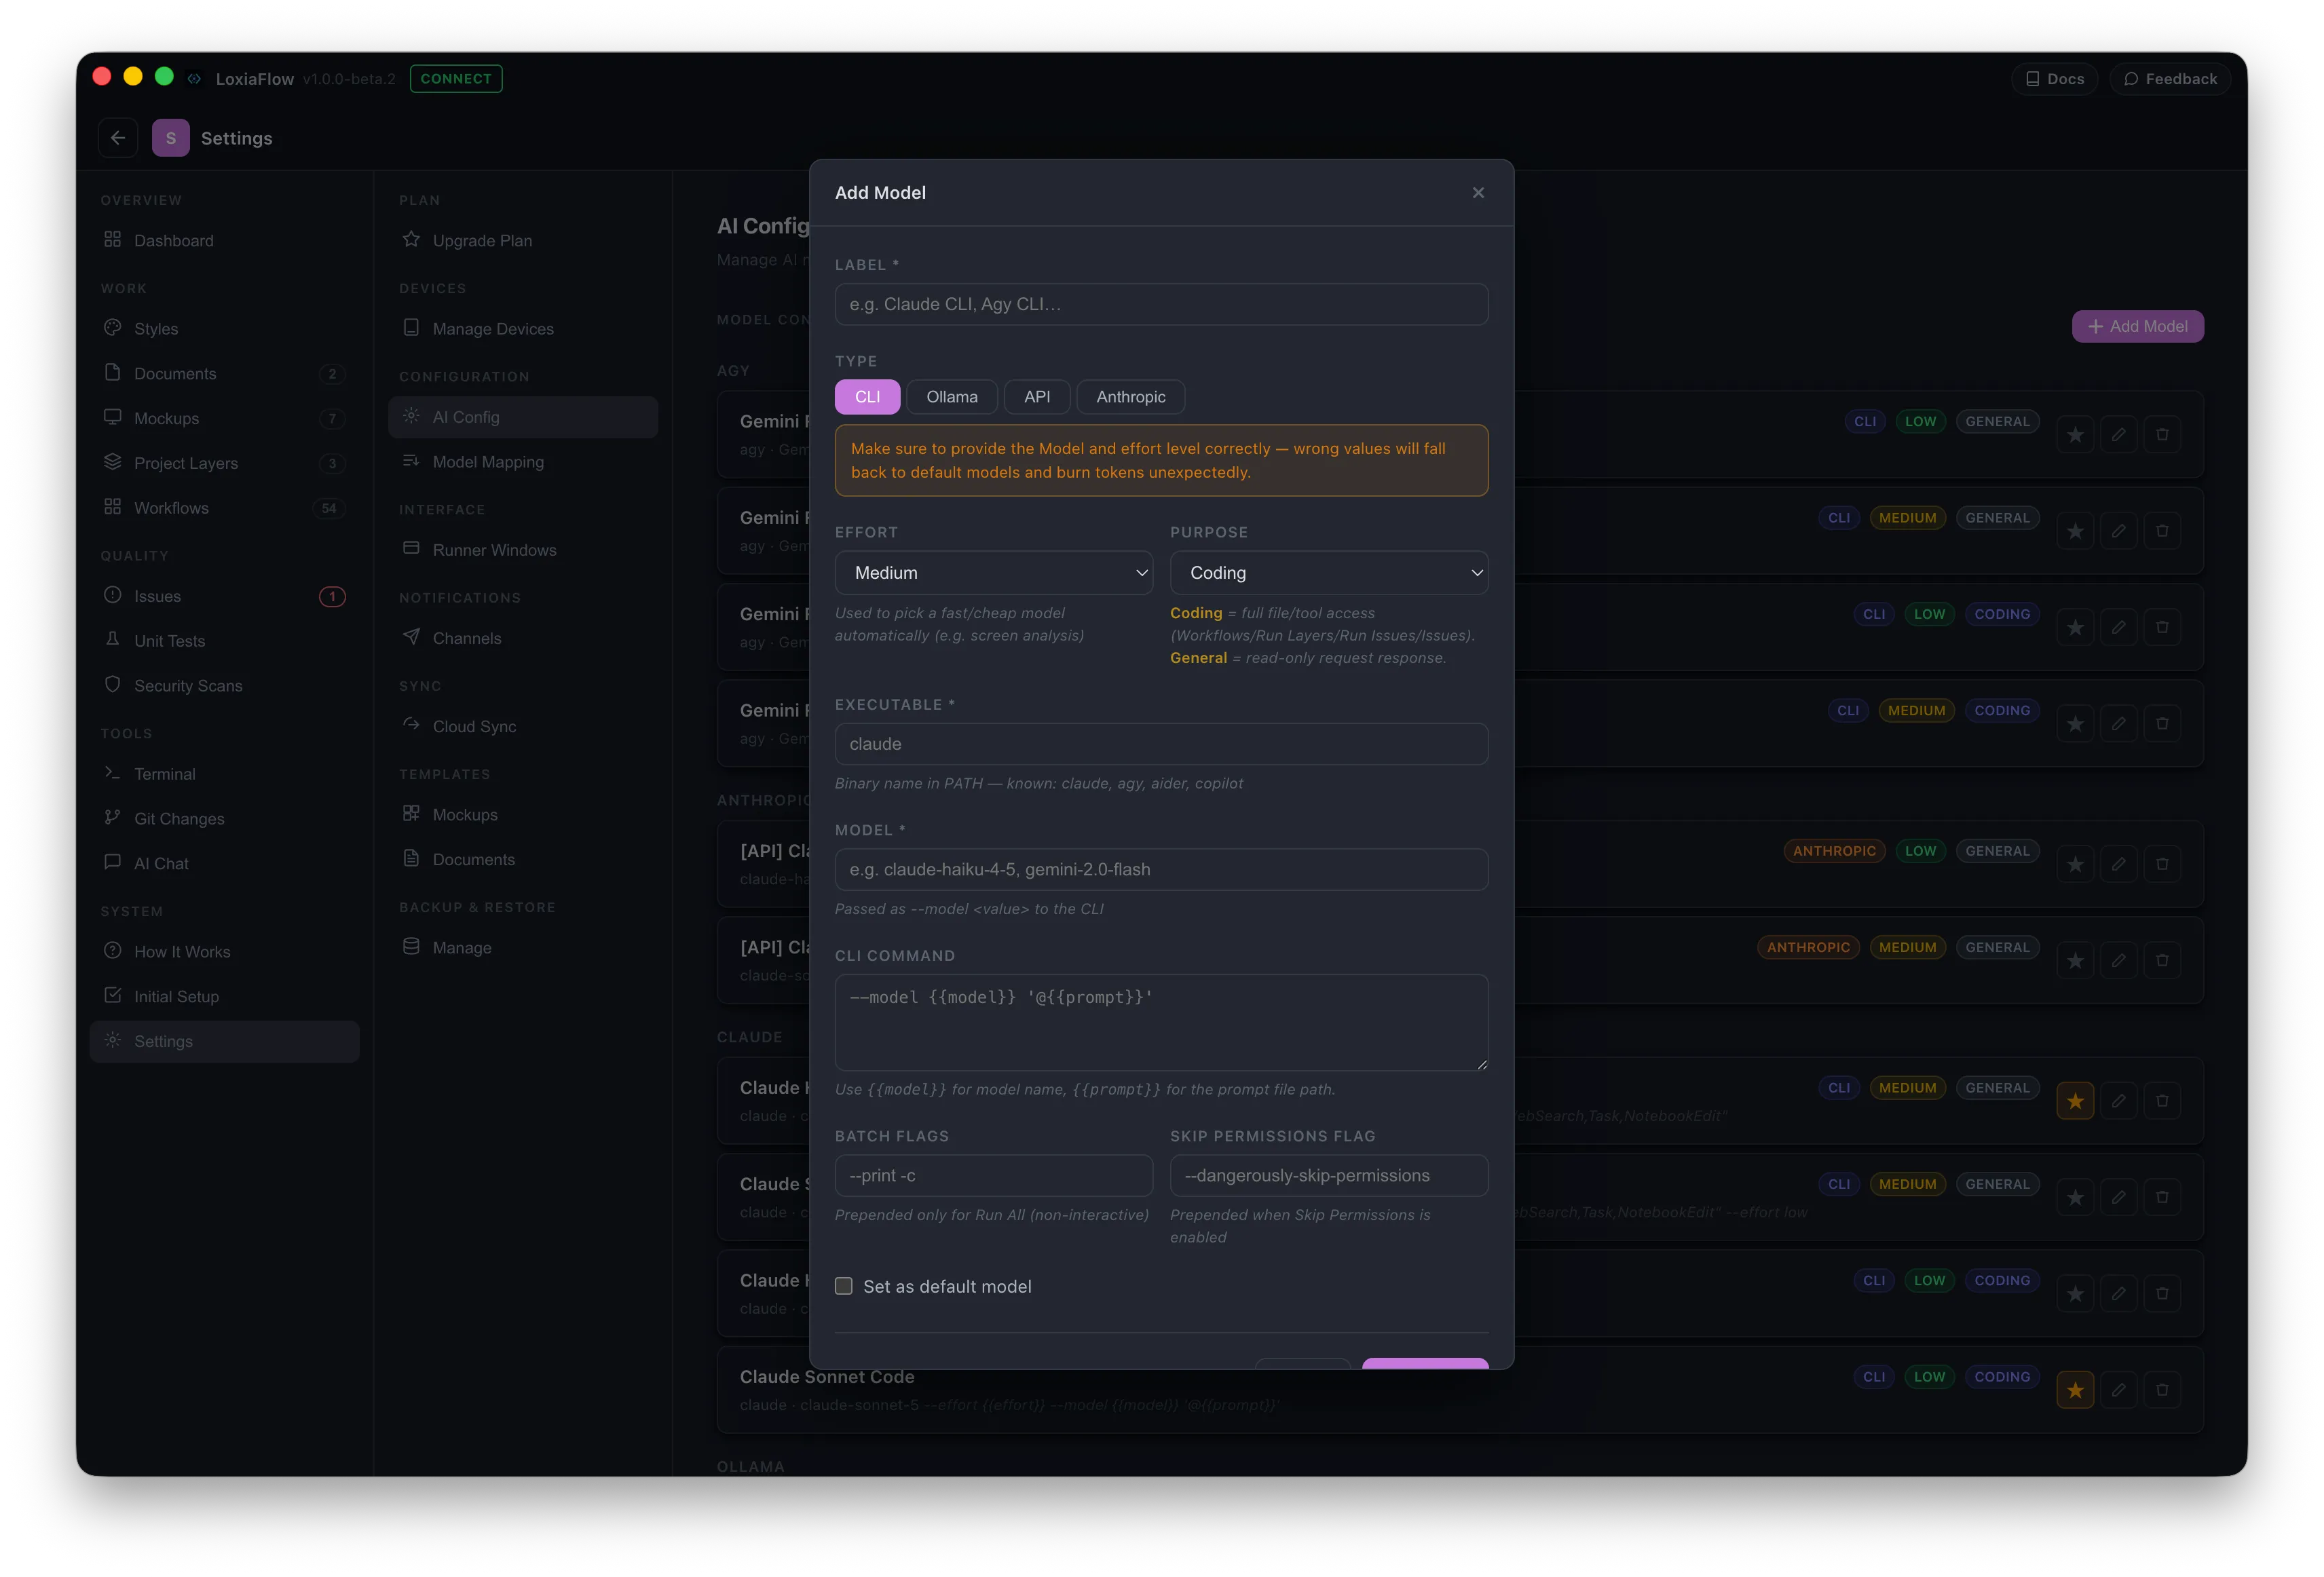Click the edit pencil on the first Gemini CLI LOW GENERAL row
Image resolution: width=2324 pixels, height=1577 pixels.
(2118, 435)
